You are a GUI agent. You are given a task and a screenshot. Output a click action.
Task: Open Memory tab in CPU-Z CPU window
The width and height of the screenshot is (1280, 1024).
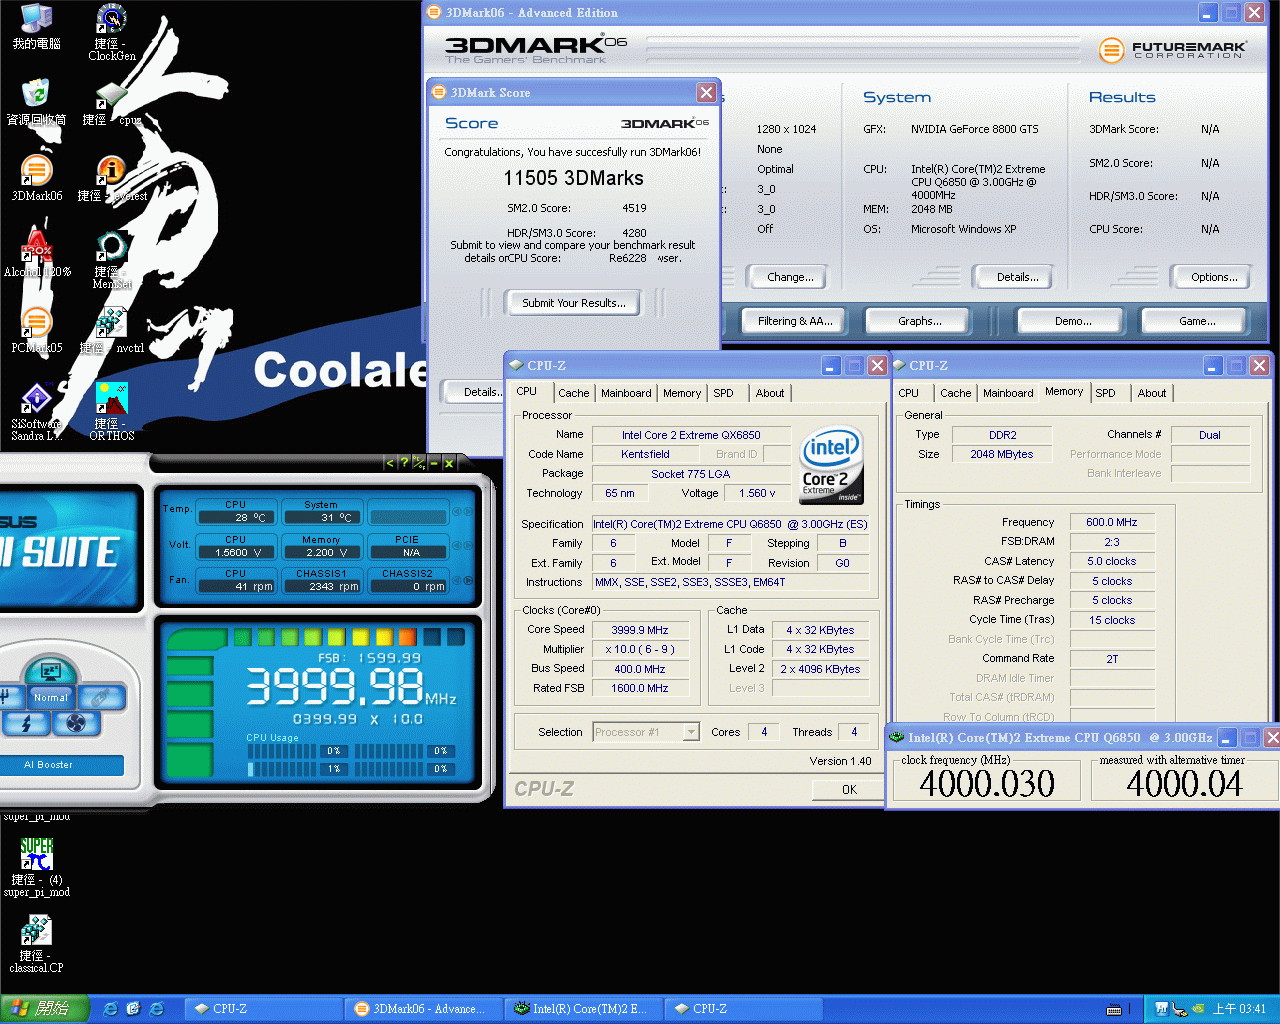coord(682,393)
